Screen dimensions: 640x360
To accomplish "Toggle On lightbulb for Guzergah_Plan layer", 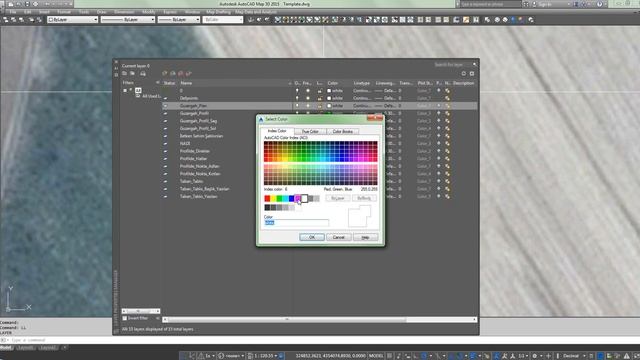I will click(297, 106).
